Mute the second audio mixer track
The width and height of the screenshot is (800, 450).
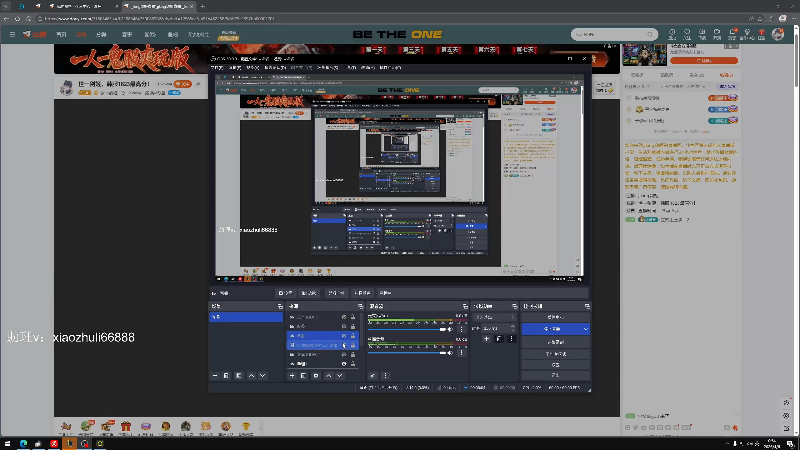(450, 353)
